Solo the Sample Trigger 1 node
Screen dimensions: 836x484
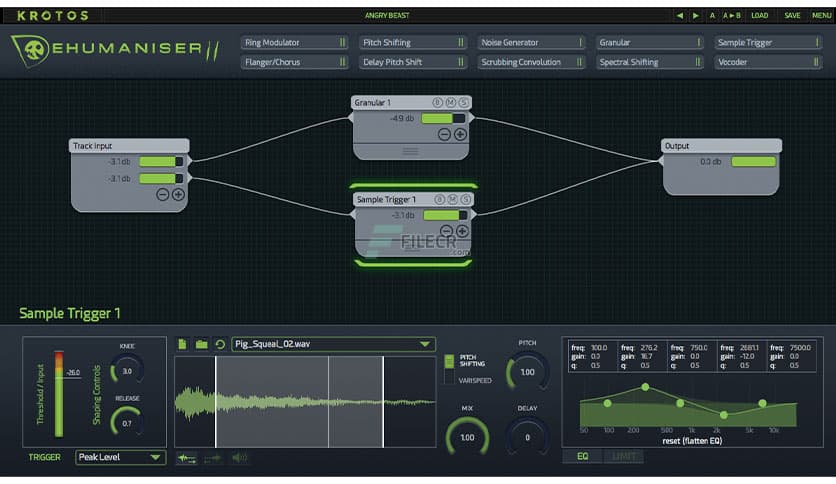pos(464,200)
